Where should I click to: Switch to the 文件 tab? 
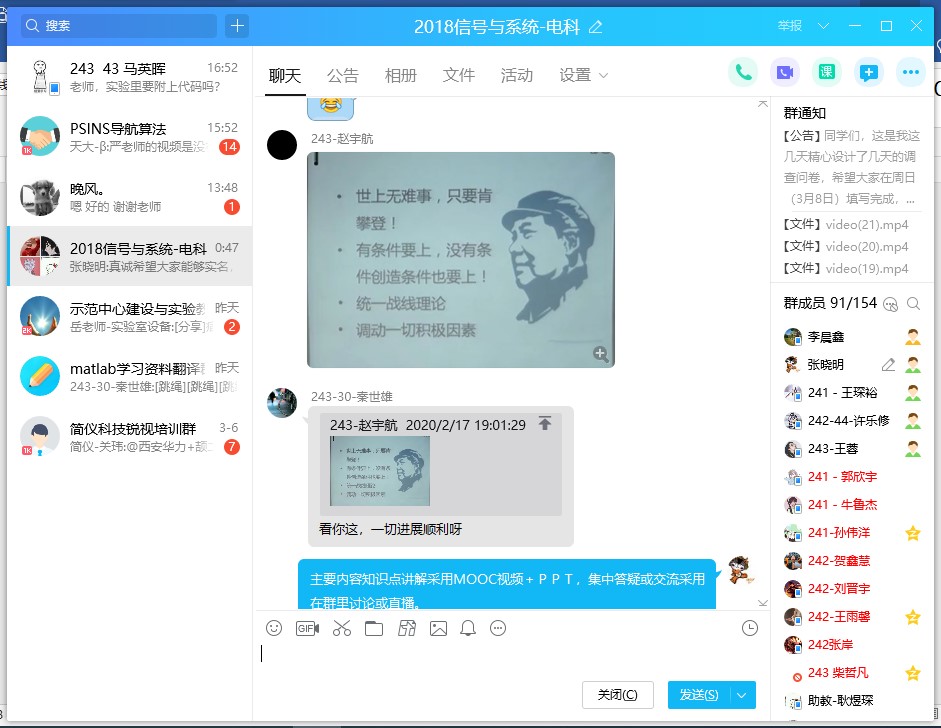tap(459, 74)
